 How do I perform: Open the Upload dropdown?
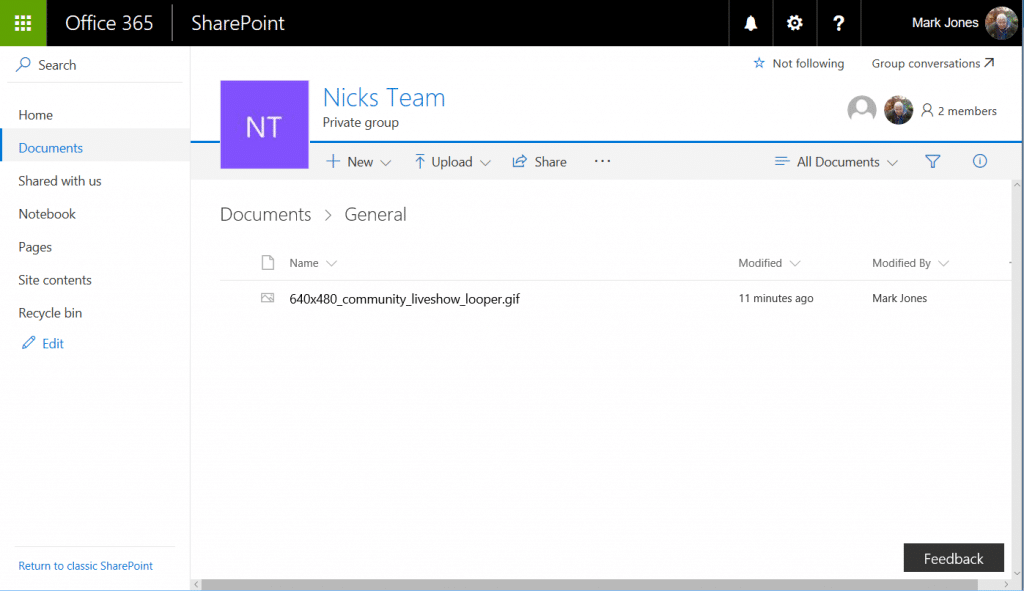(x=452, y=161)
